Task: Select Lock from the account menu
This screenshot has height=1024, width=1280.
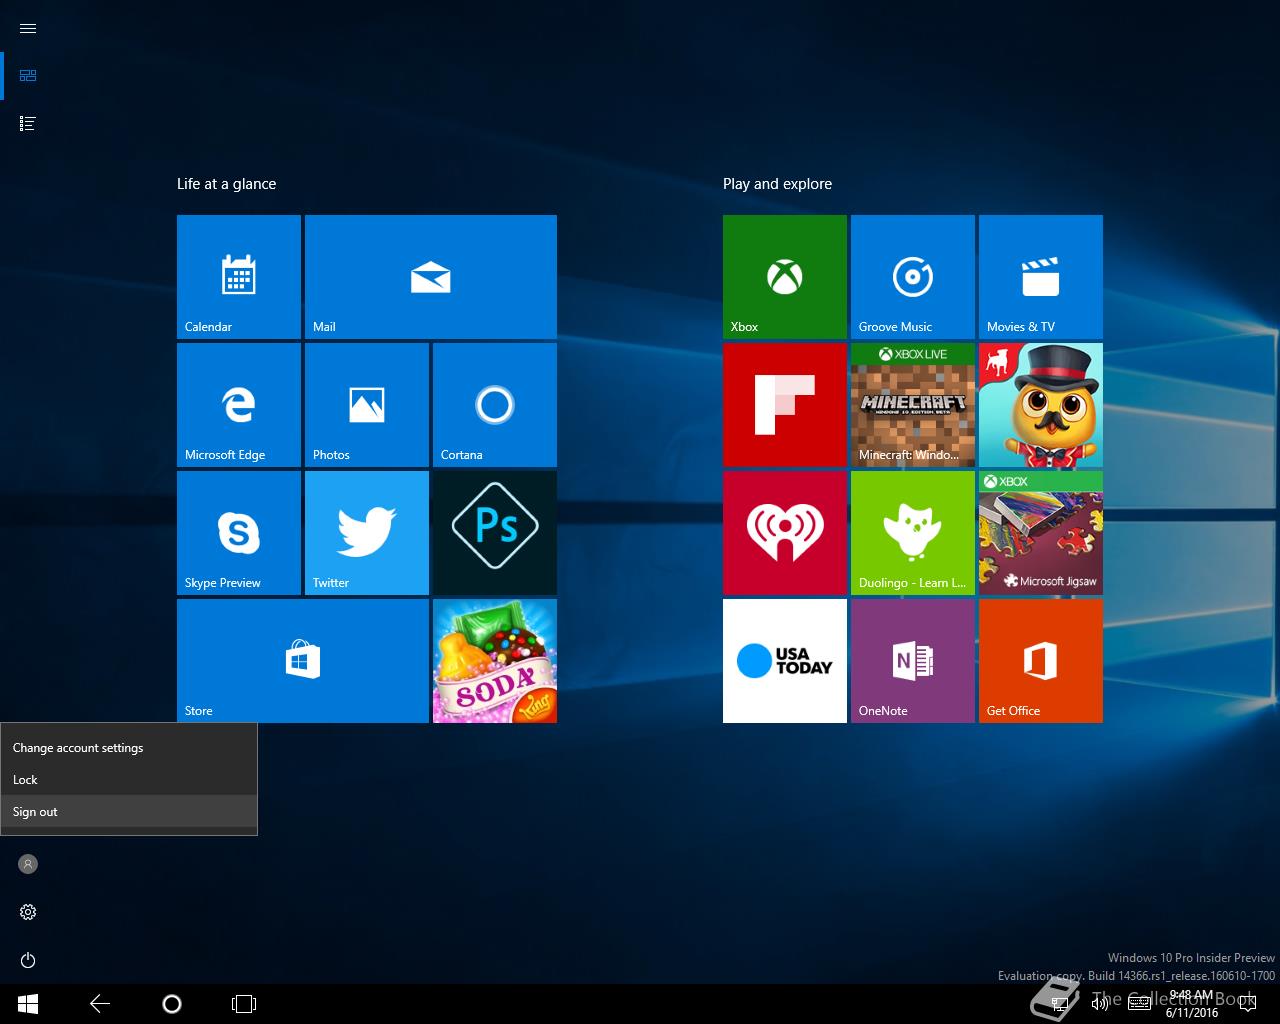Action: [x=129, y=780]
